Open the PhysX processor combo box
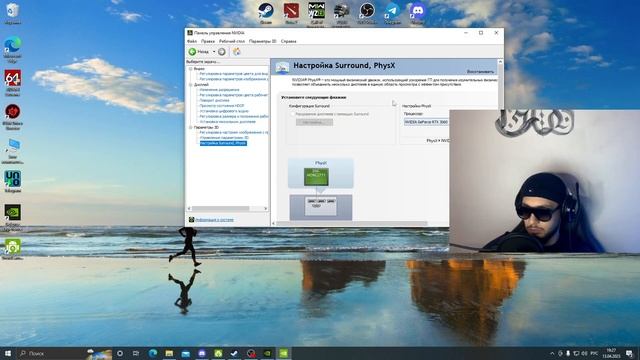This screenshot has height=360, width=640. [x=426, y=122]
